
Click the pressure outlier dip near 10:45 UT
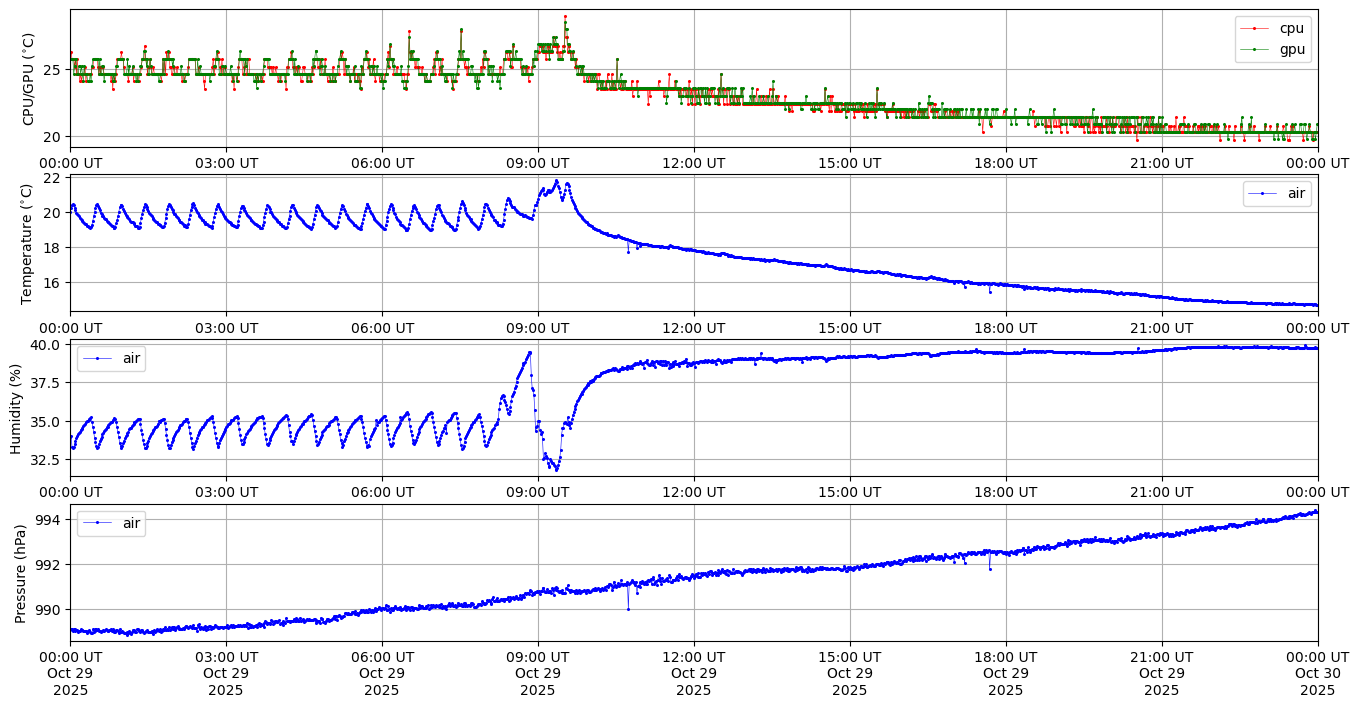coord(628,609)
